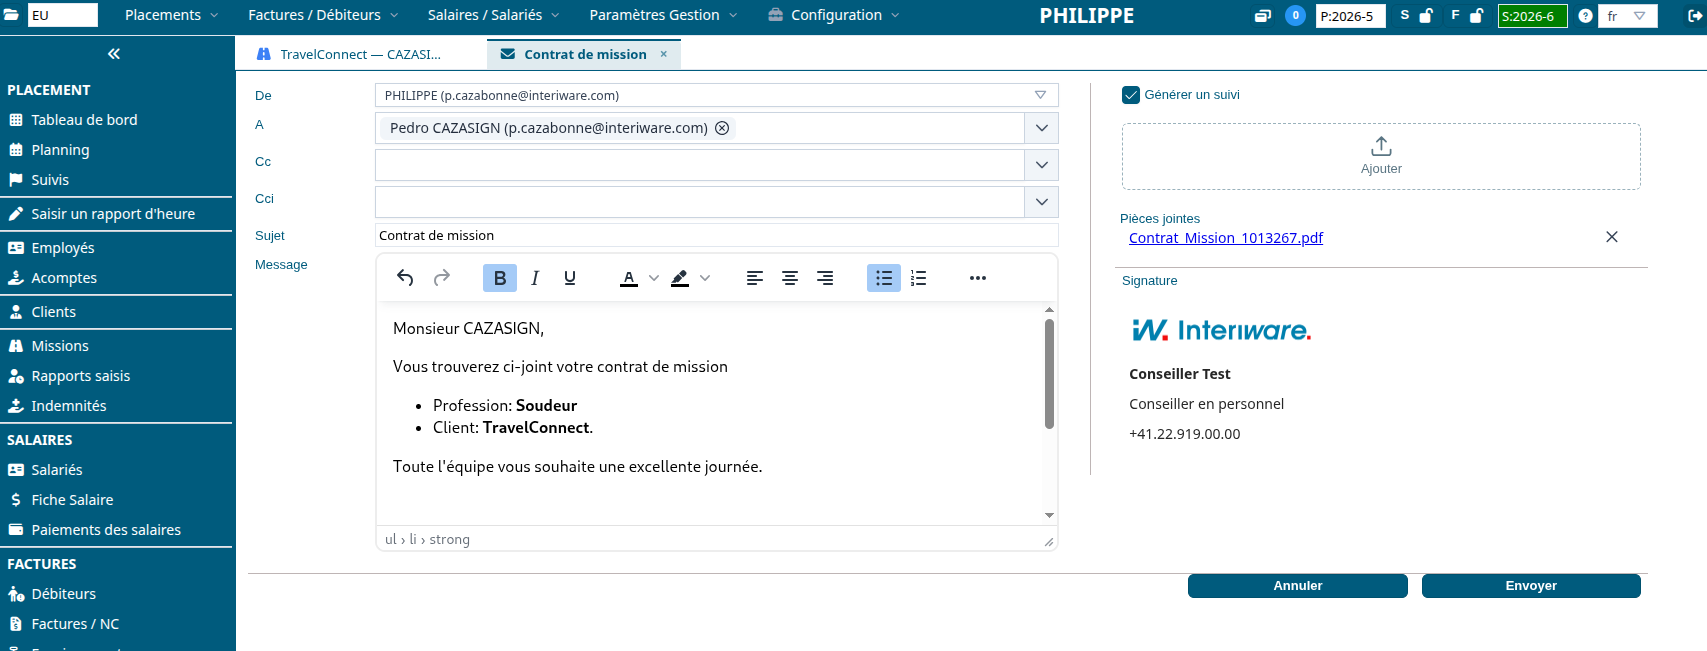Open Salaires / Salariés menu
The height and width of the screenshot is (651, 1707).
(x=494, y=15)
